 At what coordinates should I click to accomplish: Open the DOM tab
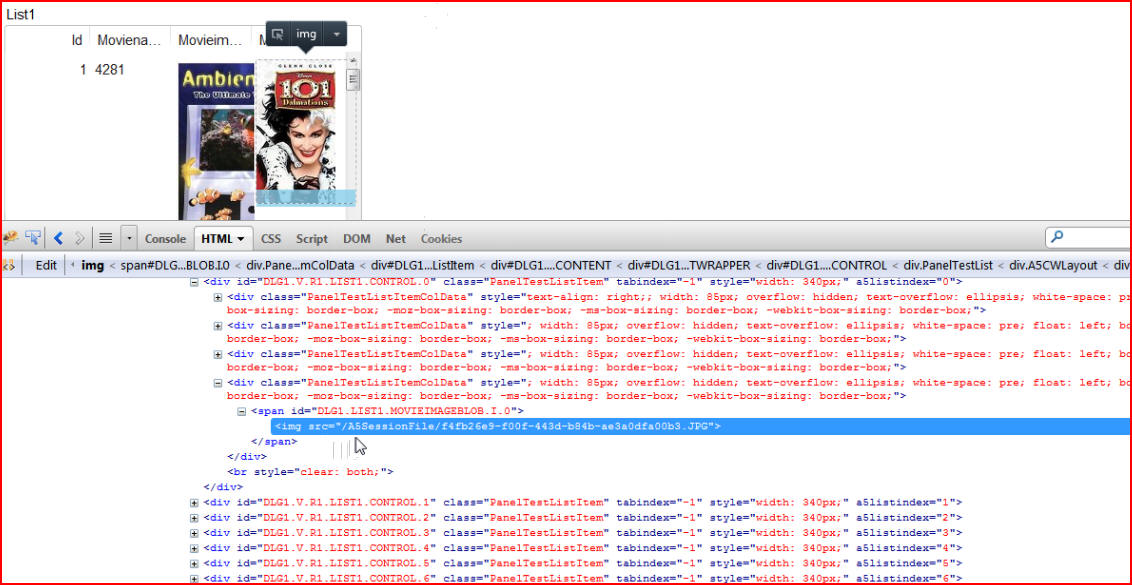pyautogui.click(x=357, y=238)
